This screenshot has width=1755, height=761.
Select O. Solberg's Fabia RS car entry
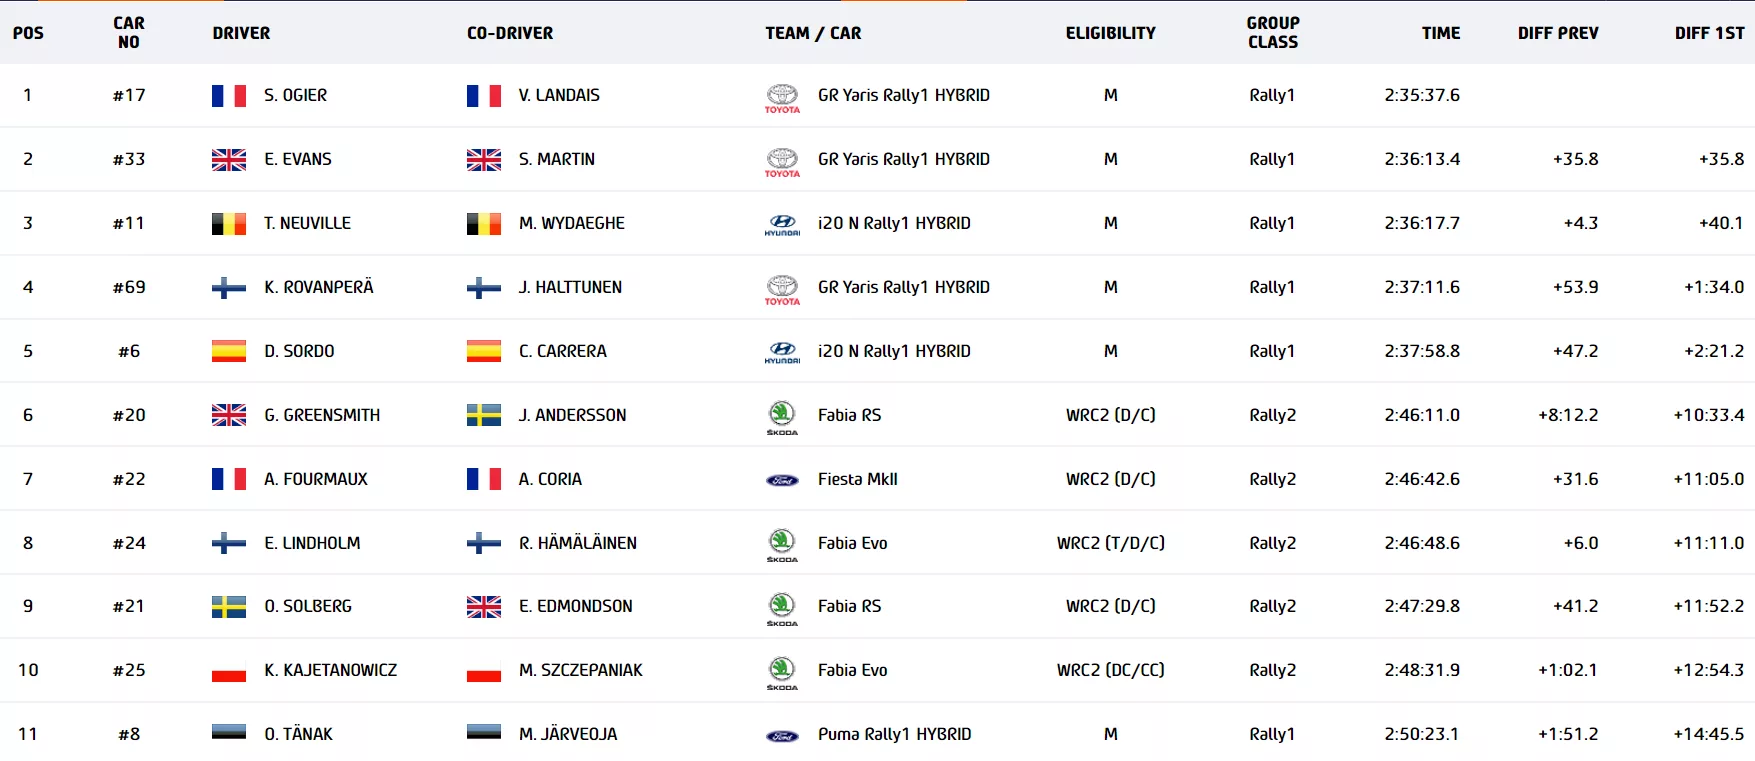tap(849, 606)
